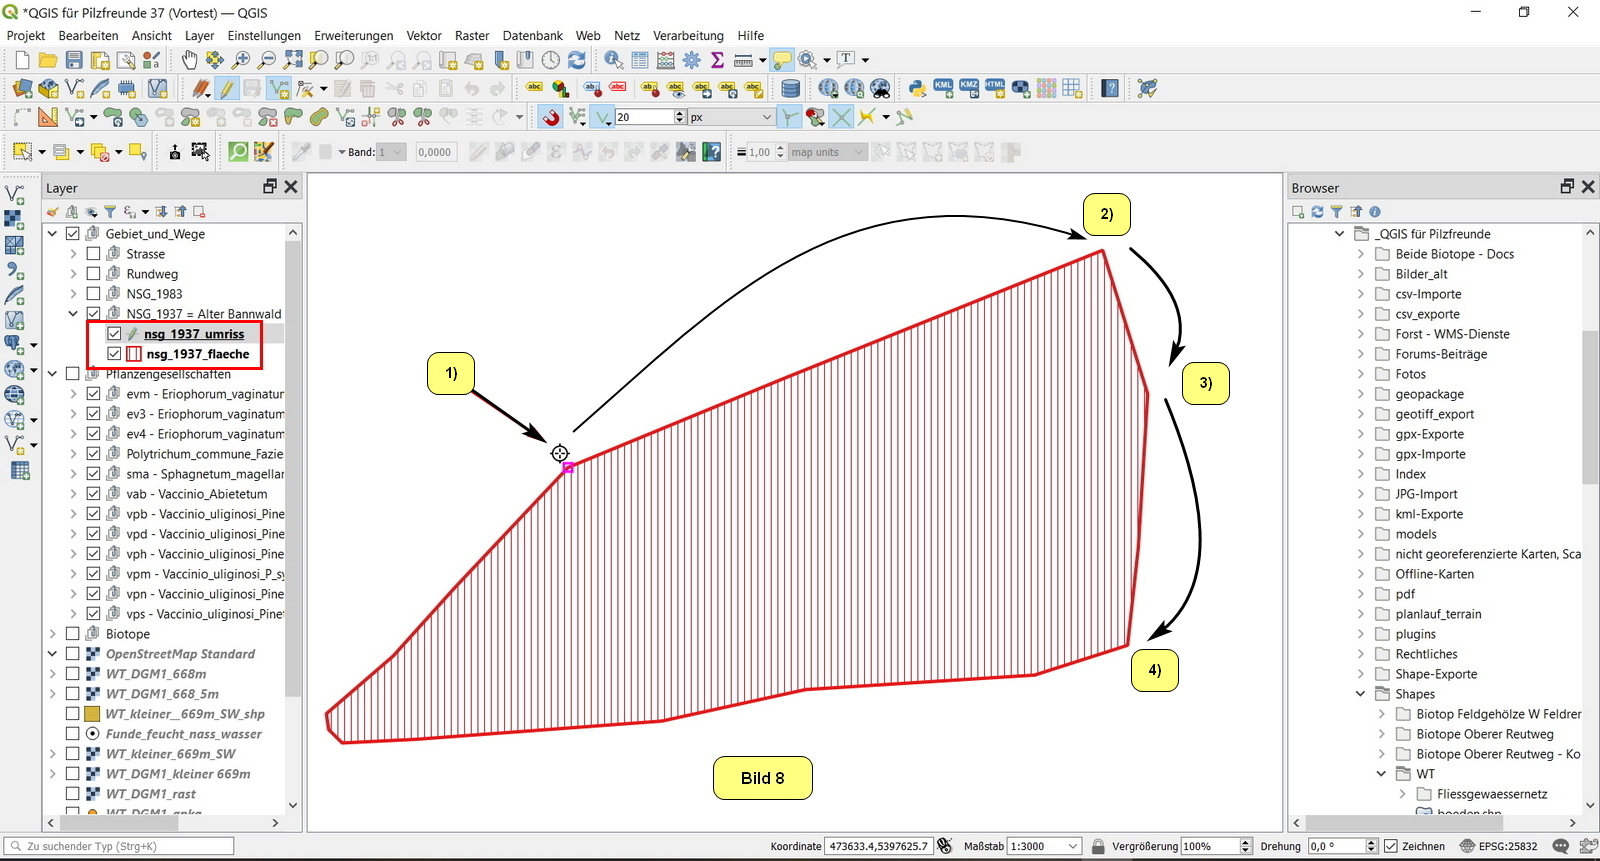Image resolution: width=1600 pixels, height=861 pixels.
Task: Open the Identify Features tool
Action: pos(613,60)
